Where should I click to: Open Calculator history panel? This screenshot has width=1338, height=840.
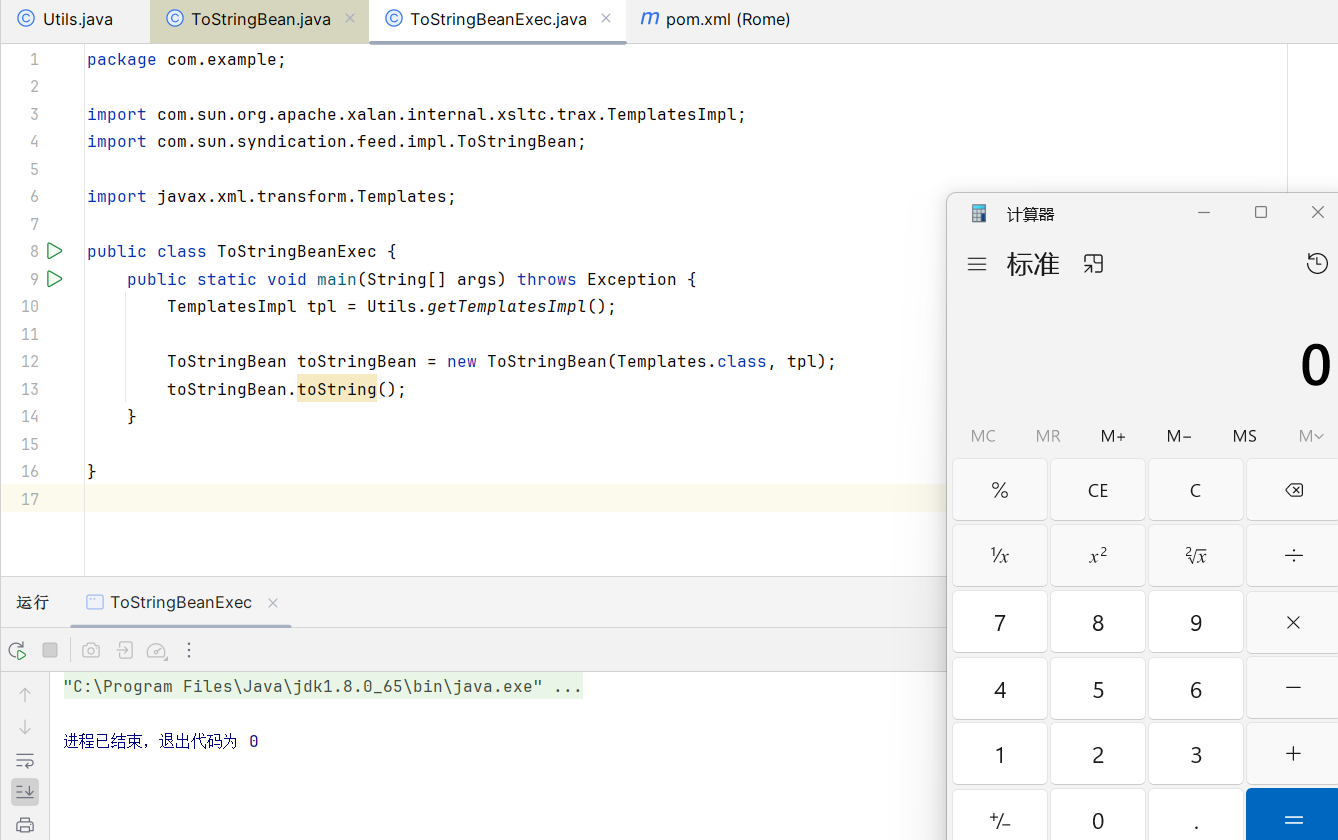point(1317,264)
